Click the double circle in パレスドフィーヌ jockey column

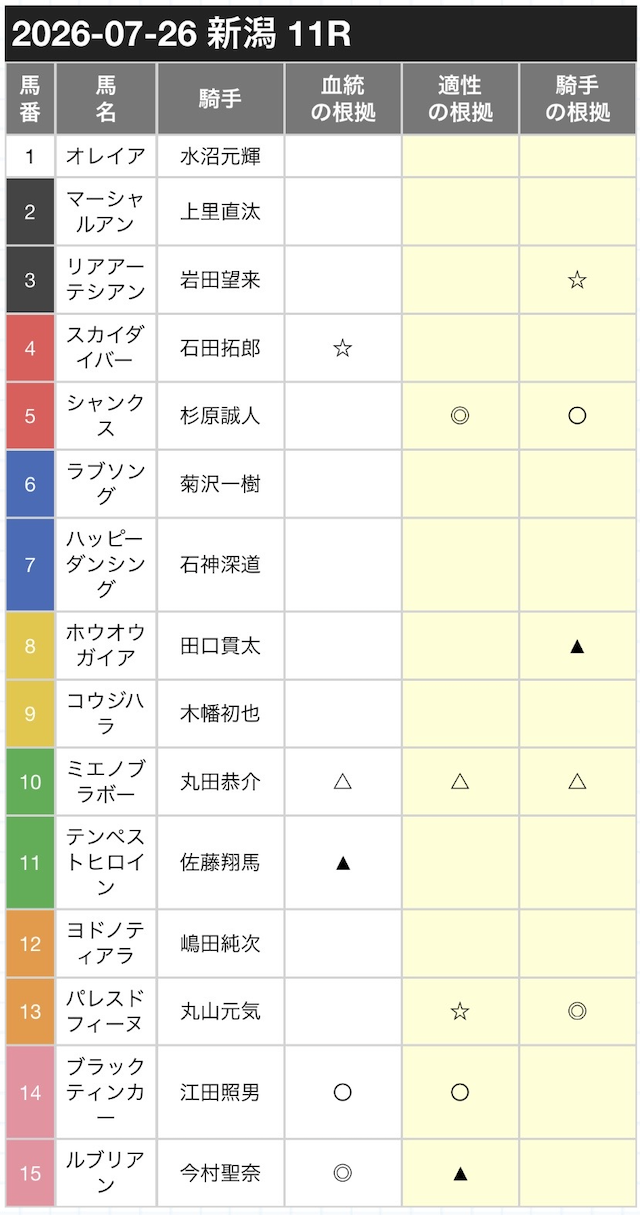click(577, 1011)
